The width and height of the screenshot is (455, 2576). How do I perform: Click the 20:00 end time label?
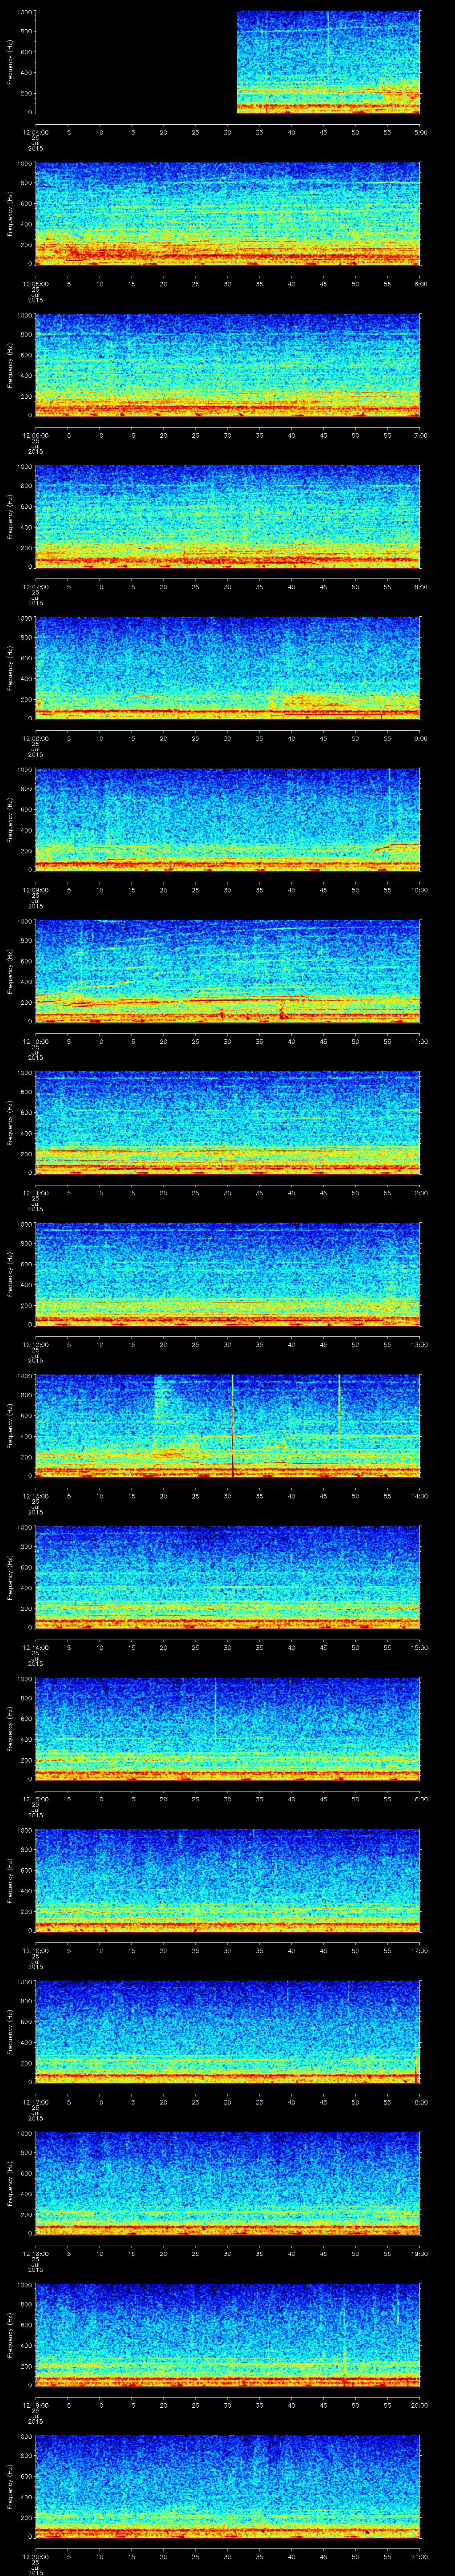click(420, 2405)
